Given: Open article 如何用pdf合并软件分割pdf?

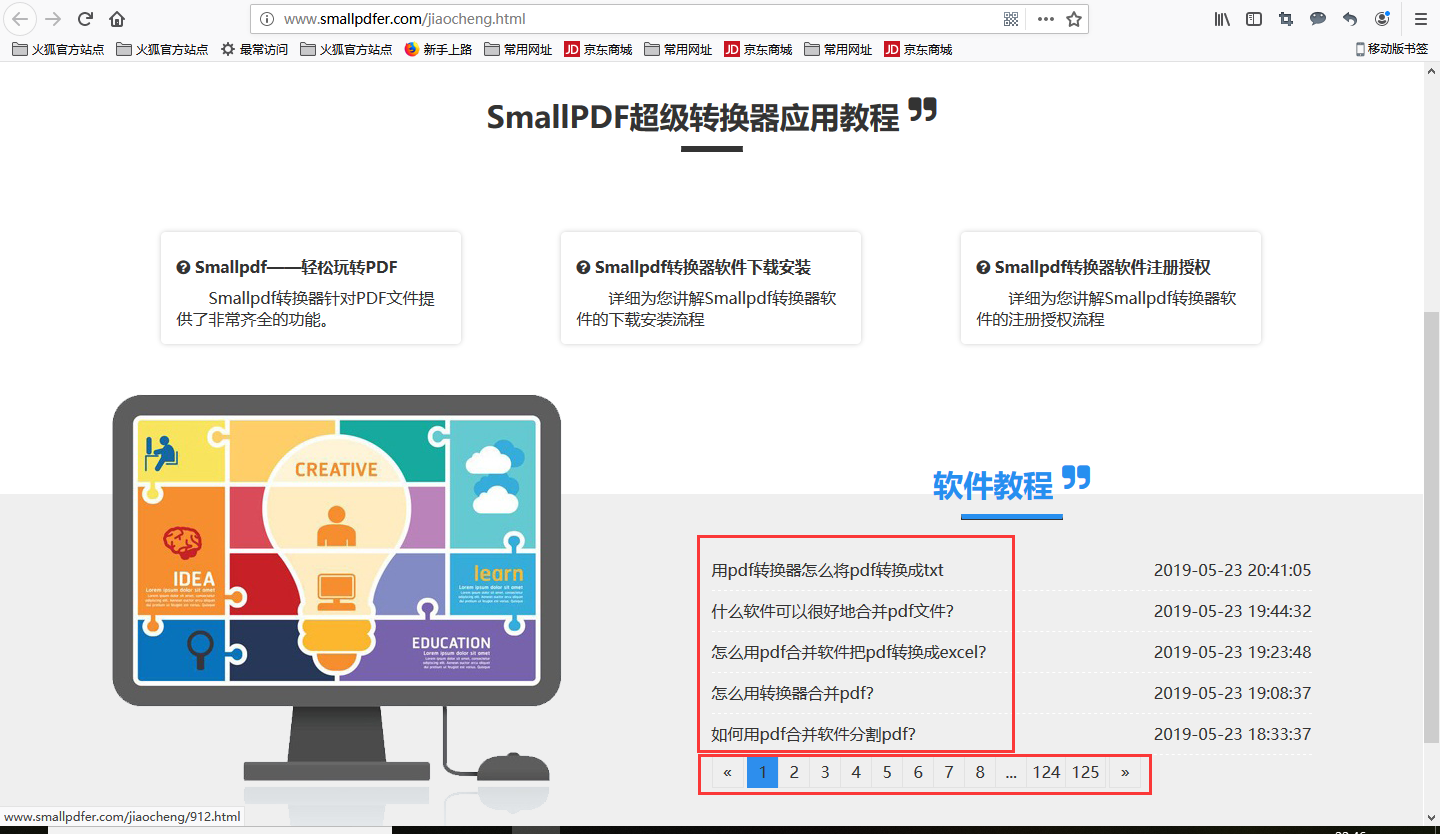Looking at the screenshot, I should pos(813,734).
